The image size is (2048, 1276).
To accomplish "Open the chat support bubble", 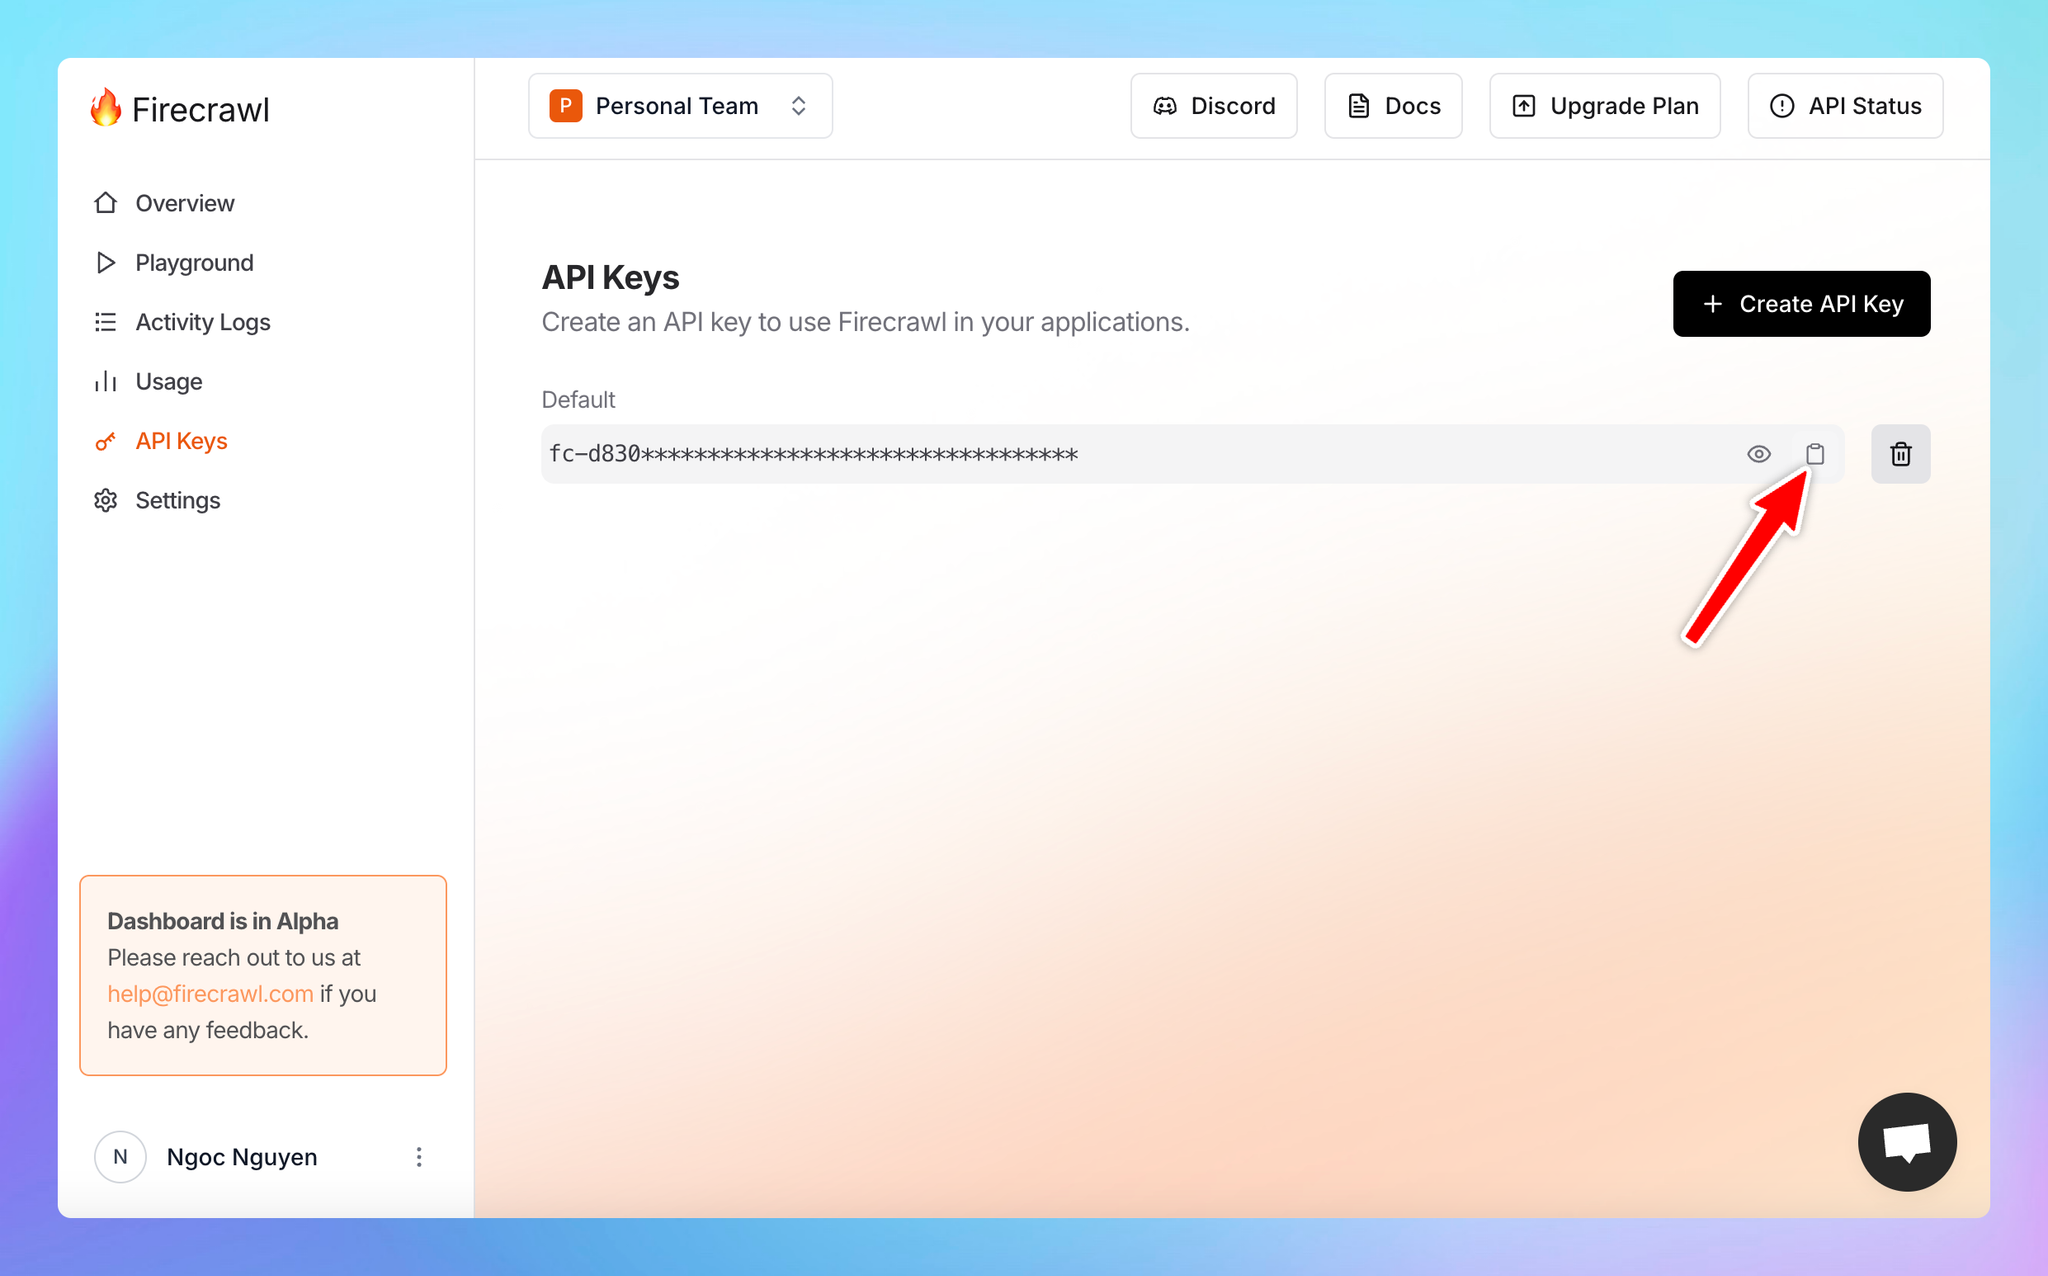I will coord(1907,1142).
